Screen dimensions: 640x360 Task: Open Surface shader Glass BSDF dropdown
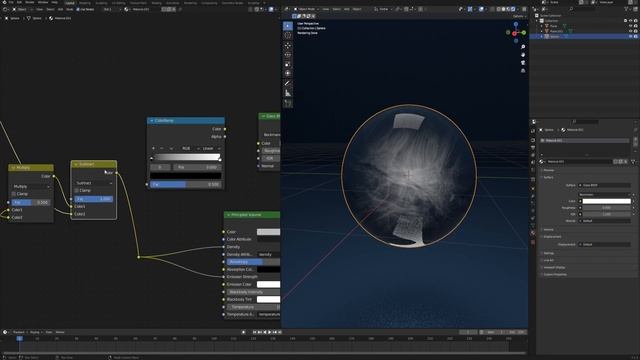604,185
